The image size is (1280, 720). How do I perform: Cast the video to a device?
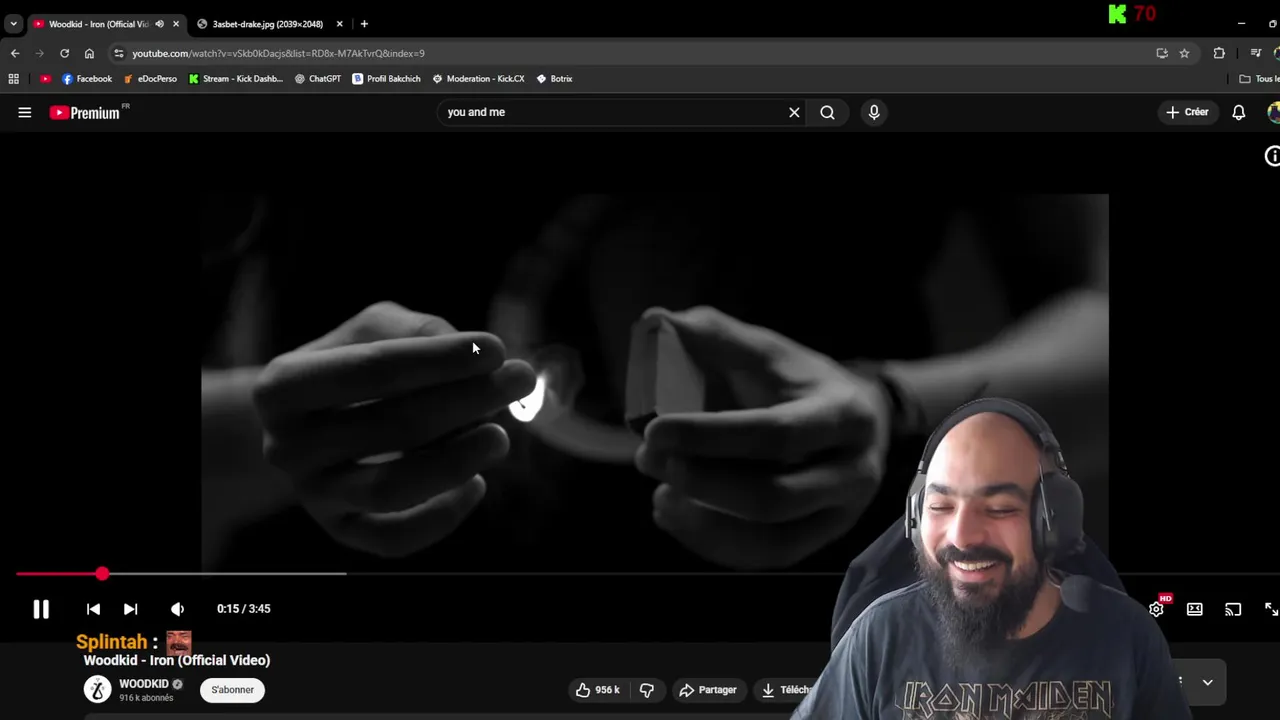[1233, 609]
